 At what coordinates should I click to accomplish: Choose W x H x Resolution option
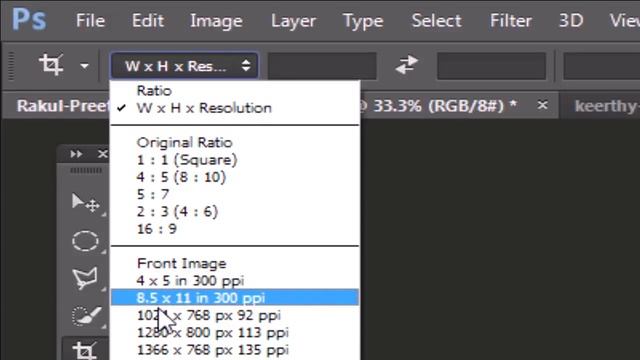coord(235,108)
